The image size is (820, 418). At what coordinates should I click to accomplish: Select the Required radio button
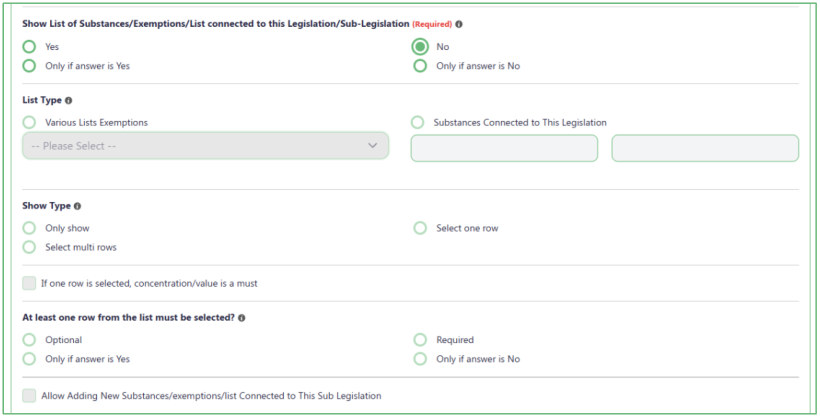click(x=420, y=340)
